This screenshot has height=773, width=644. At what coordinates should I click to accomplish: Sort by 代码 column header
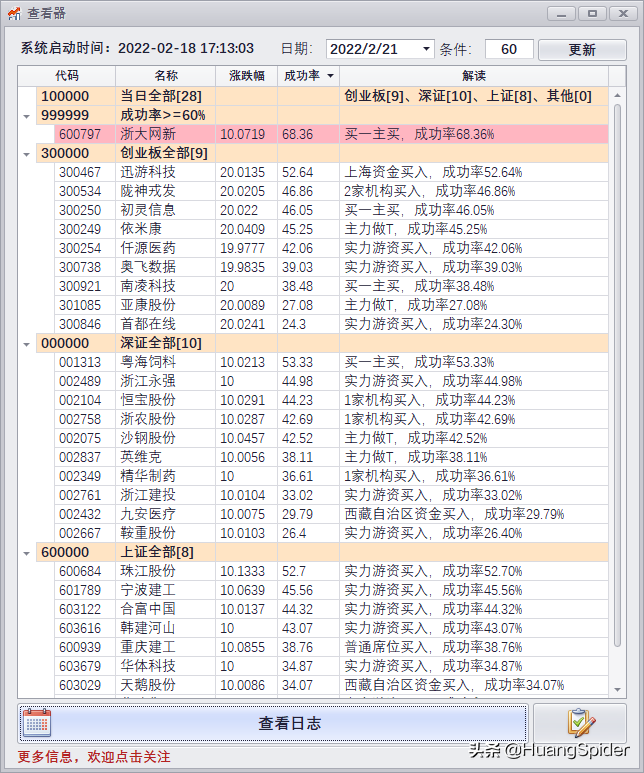pos(67,76)
